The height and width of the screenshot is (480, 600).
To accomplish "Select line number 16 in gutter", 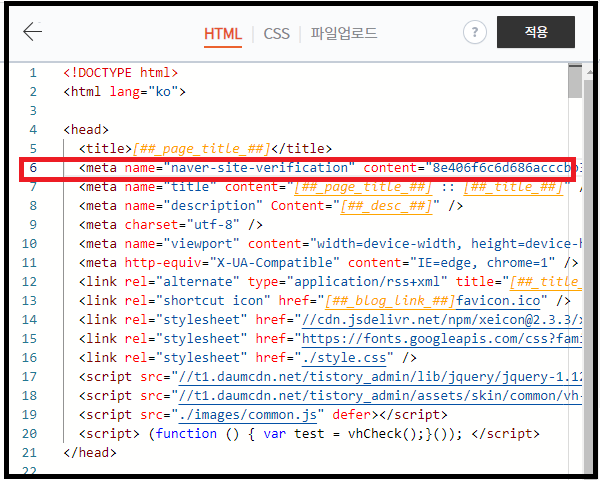I will click(29, 358).
